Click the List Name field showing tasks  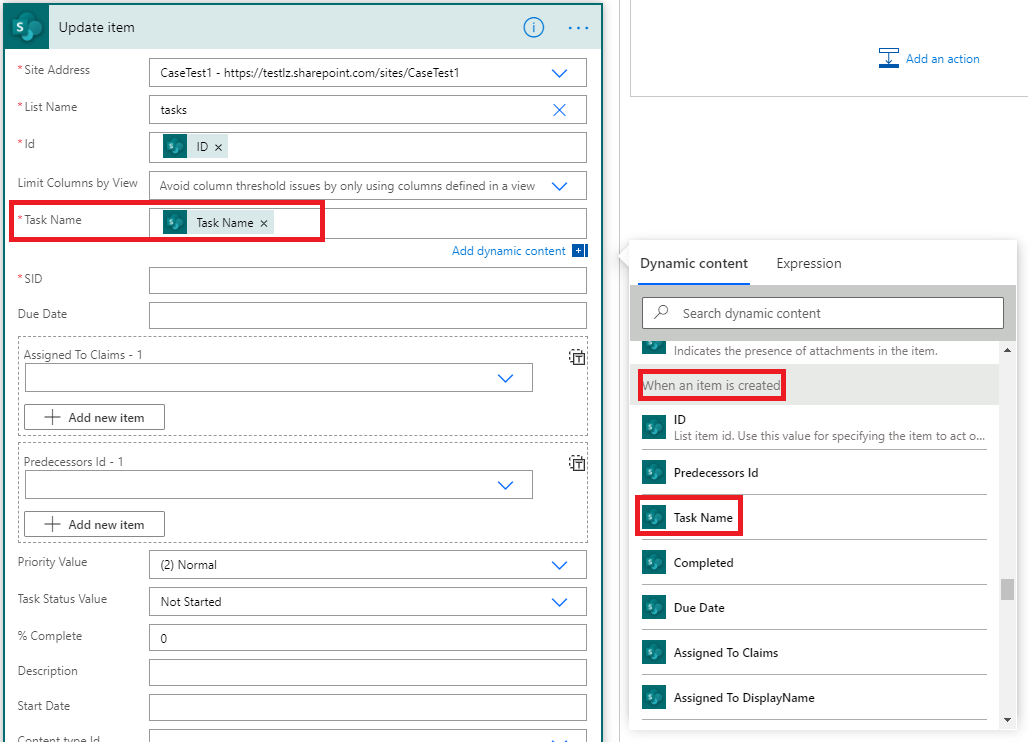[x=368, y=110]
